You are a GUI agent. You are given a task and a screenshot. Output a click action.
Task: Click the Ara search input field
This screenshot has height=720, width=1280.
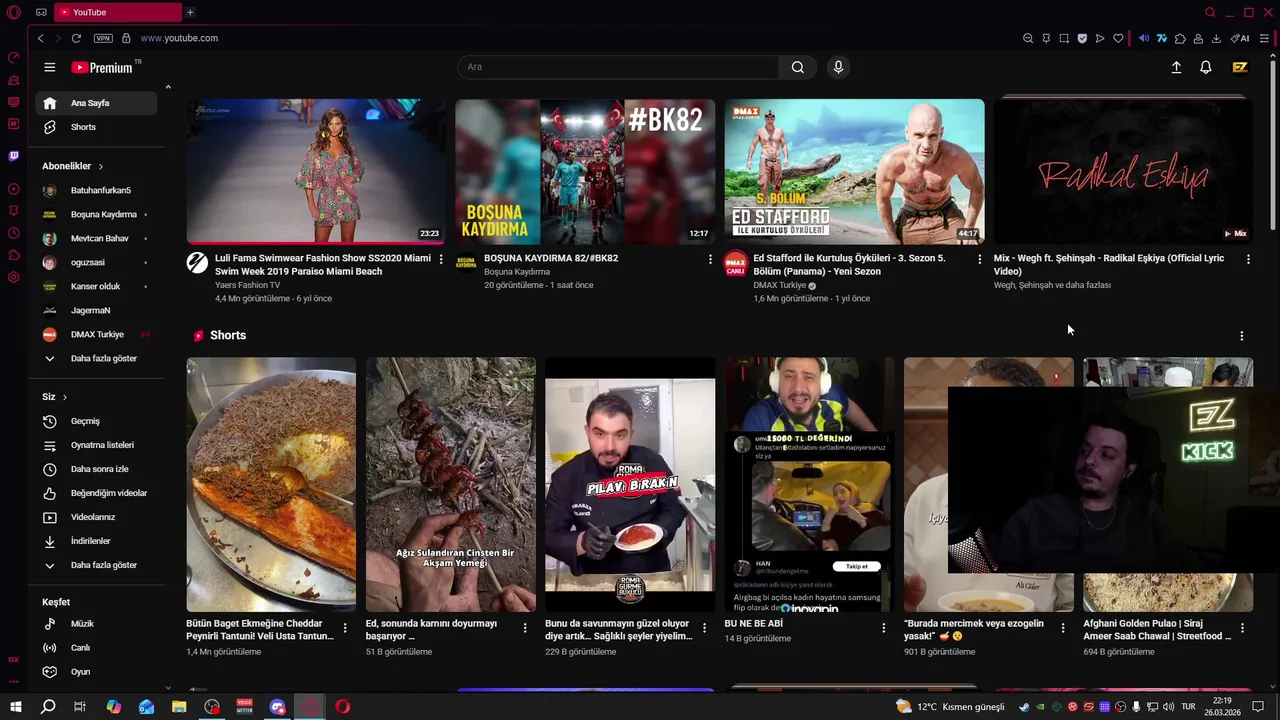(x=618, y=67)
